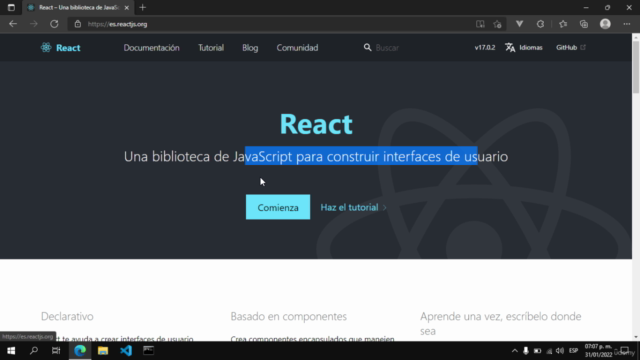Go to the Blog page
The image size is (640, 360).
coord(250,48)
